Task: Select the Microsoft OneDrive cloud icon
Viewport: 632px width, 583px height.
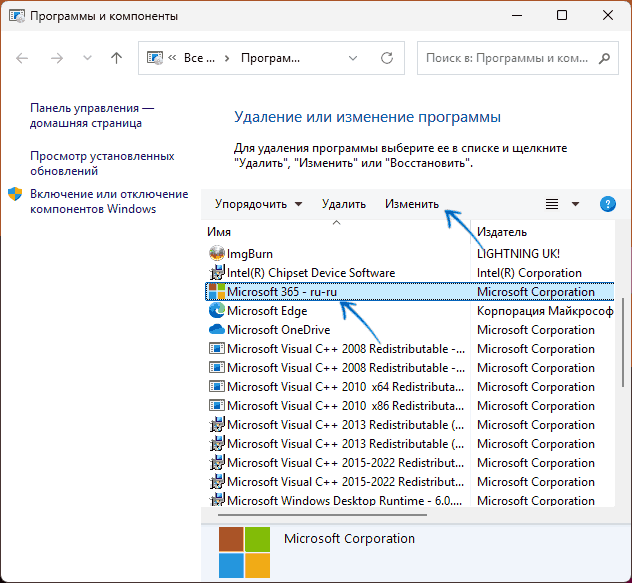Action: 217,329
